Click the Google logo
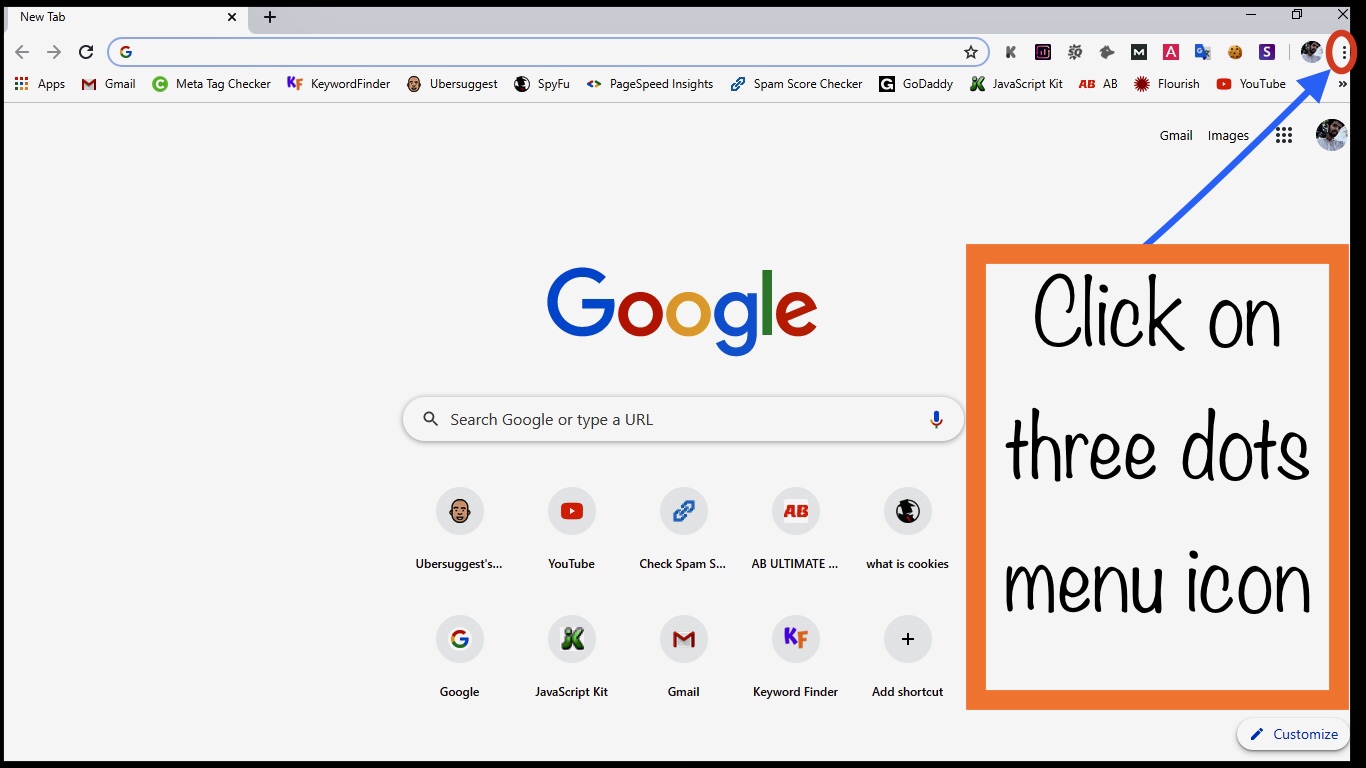 (x=682, y=310)
